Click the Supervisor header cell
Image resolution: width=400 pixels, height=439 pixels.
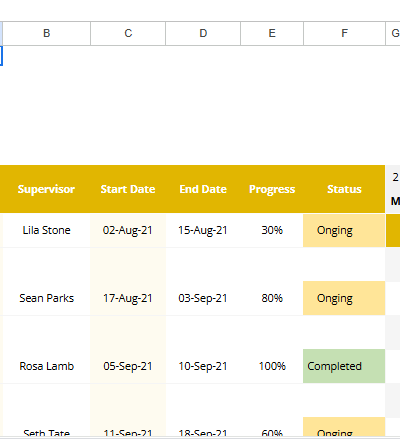click(x=46, y=189)
